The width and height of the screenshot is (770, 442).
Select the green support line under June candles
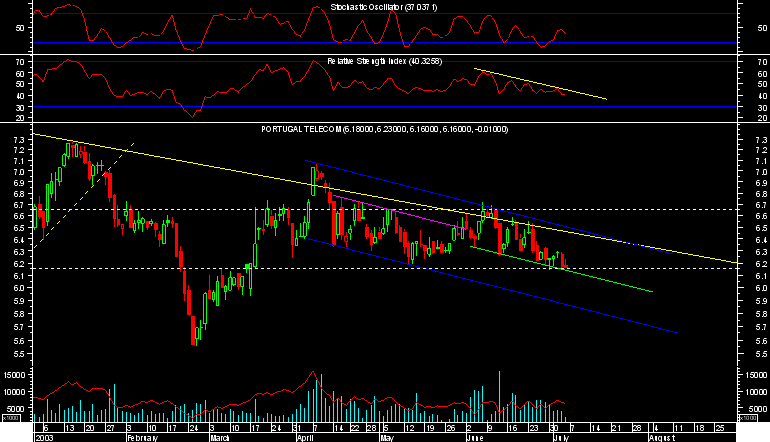pos(561,269)
